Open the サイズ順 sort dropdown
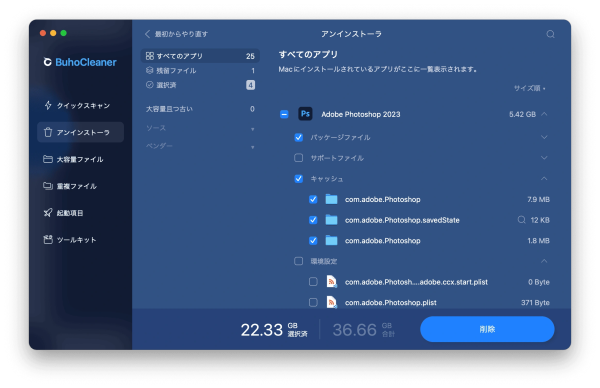 click(530, 88)
